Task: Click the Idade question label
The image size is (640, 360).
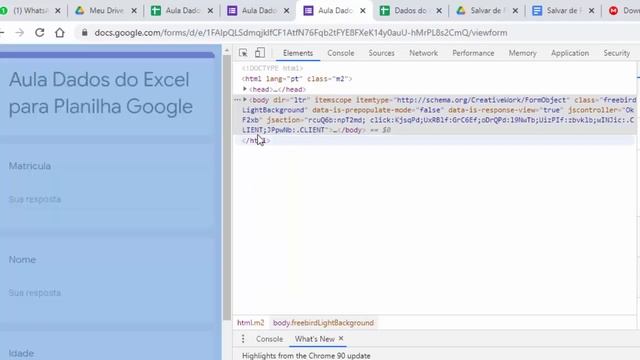Action: (x=21, y=353)
